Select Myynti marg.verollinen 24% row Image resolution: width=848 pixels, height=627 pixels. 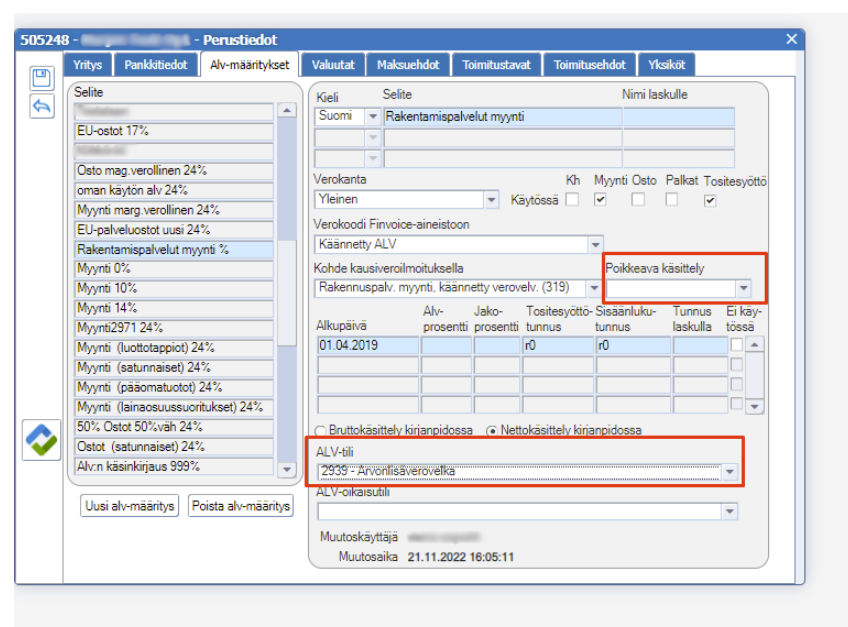pos(174,210)
